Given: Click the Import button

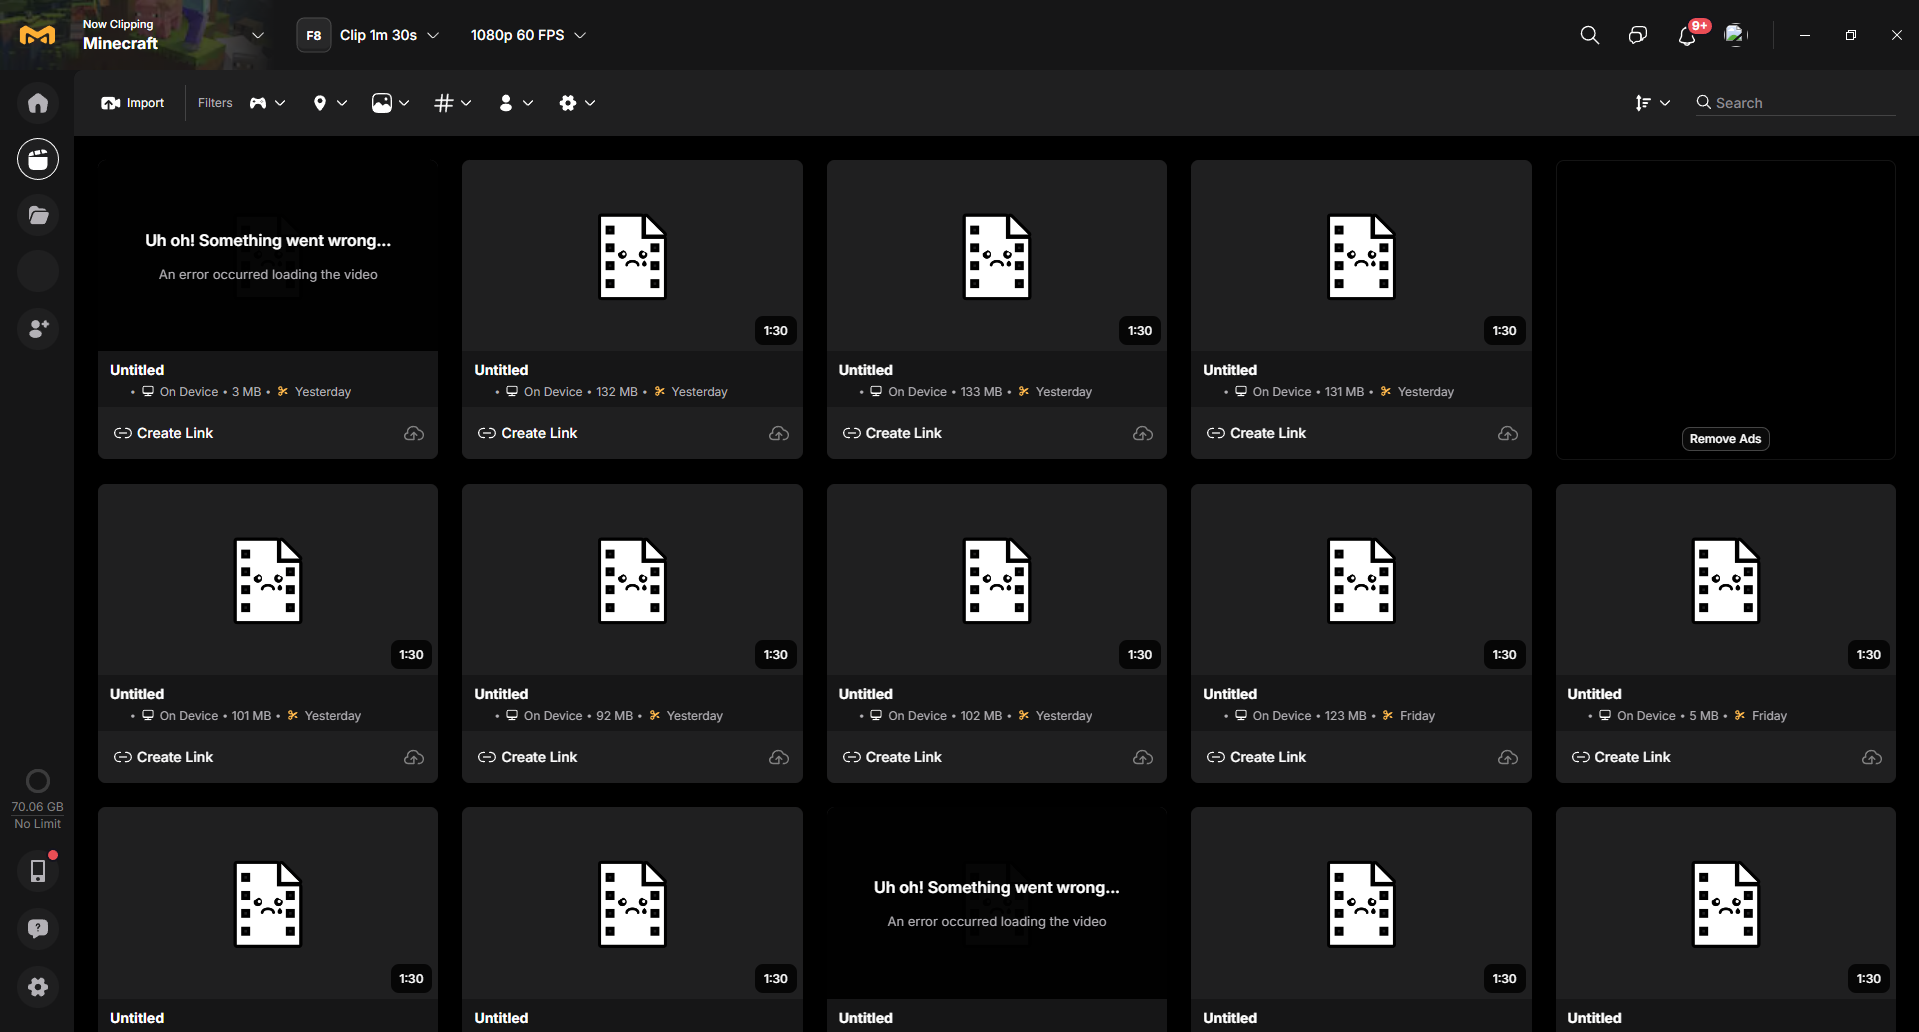Looking at the screenshot, I should [132, 103].
